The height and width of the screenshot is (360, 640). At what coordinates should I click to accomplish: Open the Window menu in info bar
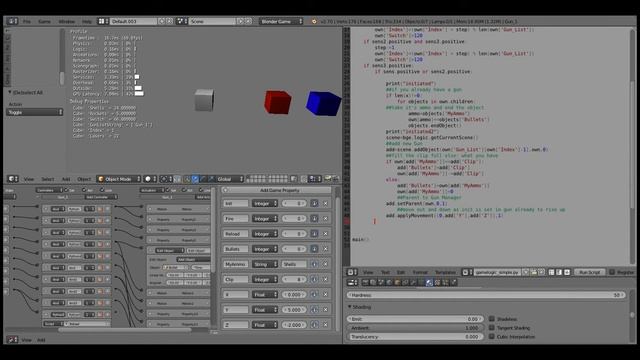pos(67,21)
